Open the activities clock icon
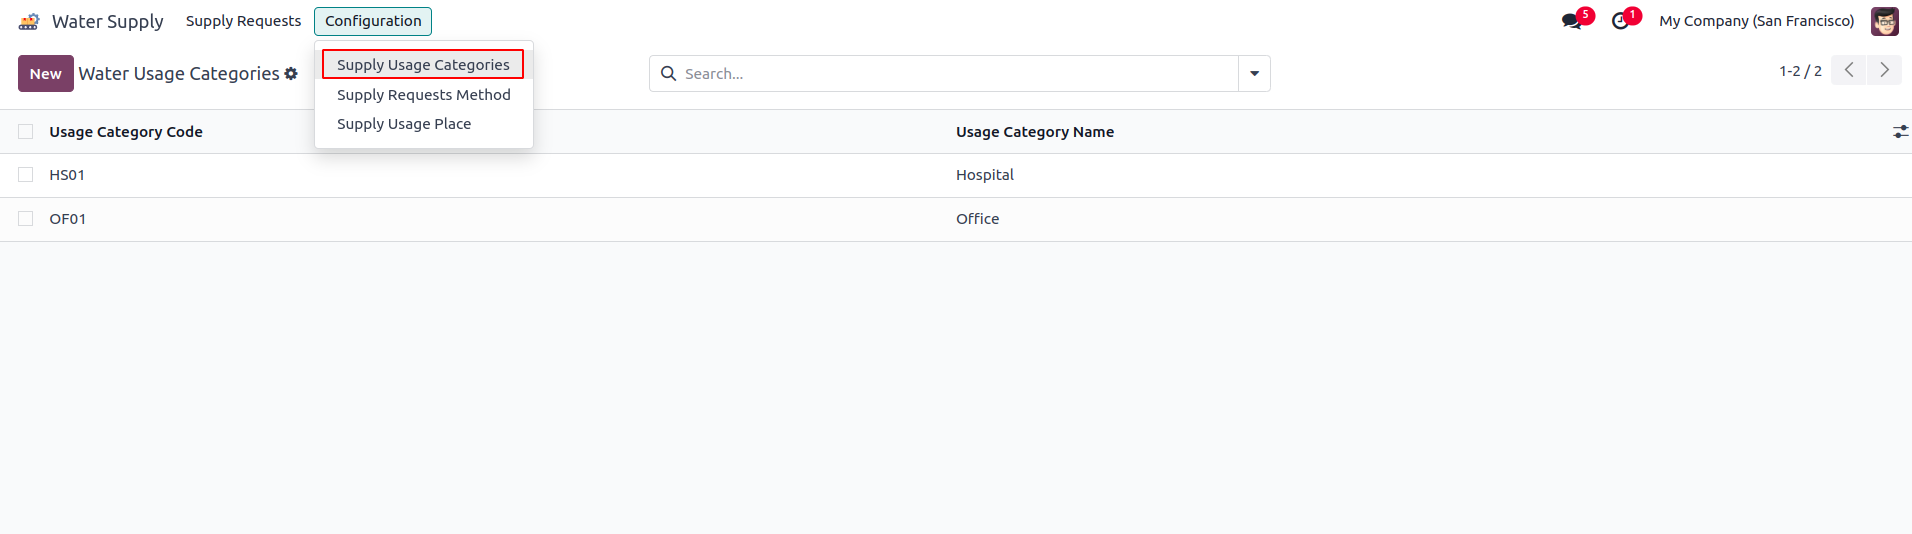 pyautogui.click(x=1621, y=21)
